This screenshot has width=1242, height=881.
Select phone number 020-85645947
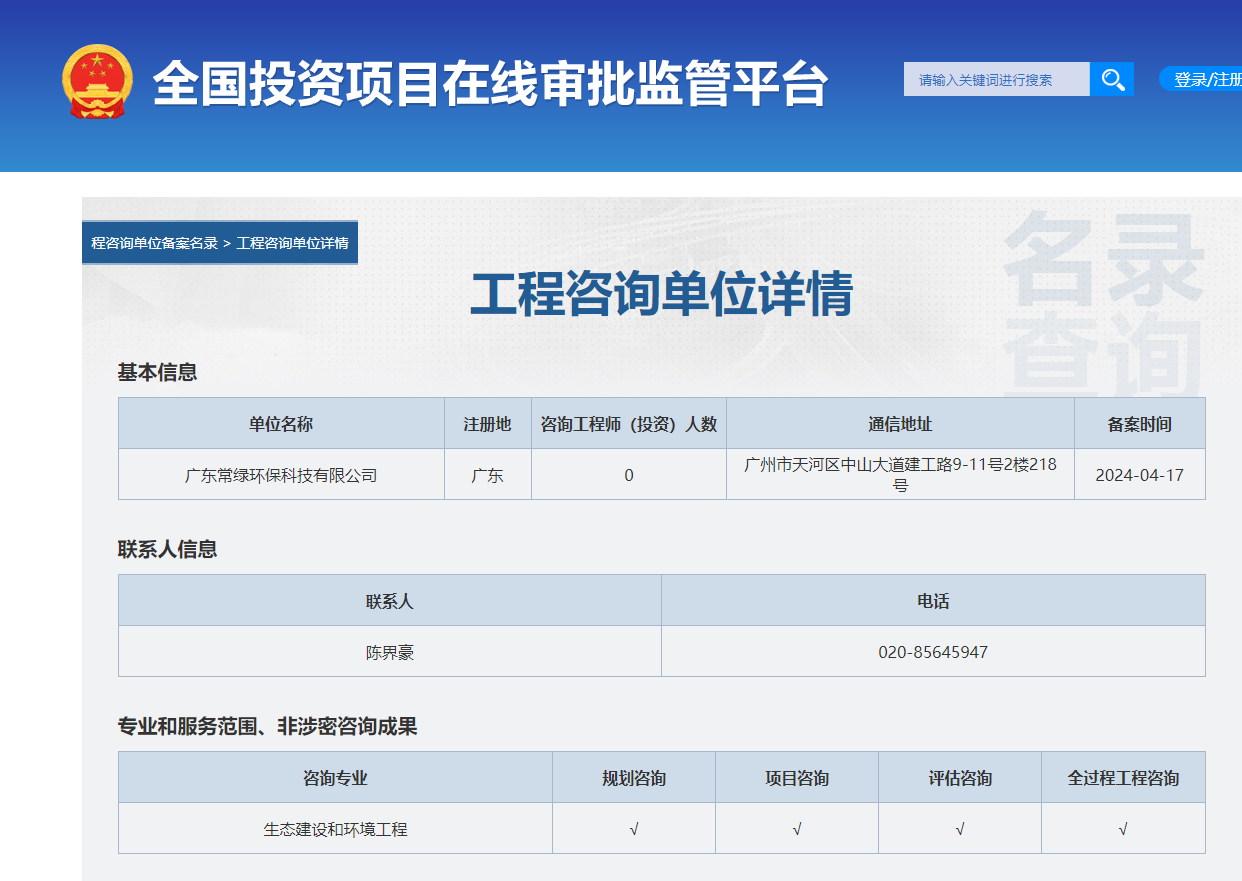pos(933,652)
